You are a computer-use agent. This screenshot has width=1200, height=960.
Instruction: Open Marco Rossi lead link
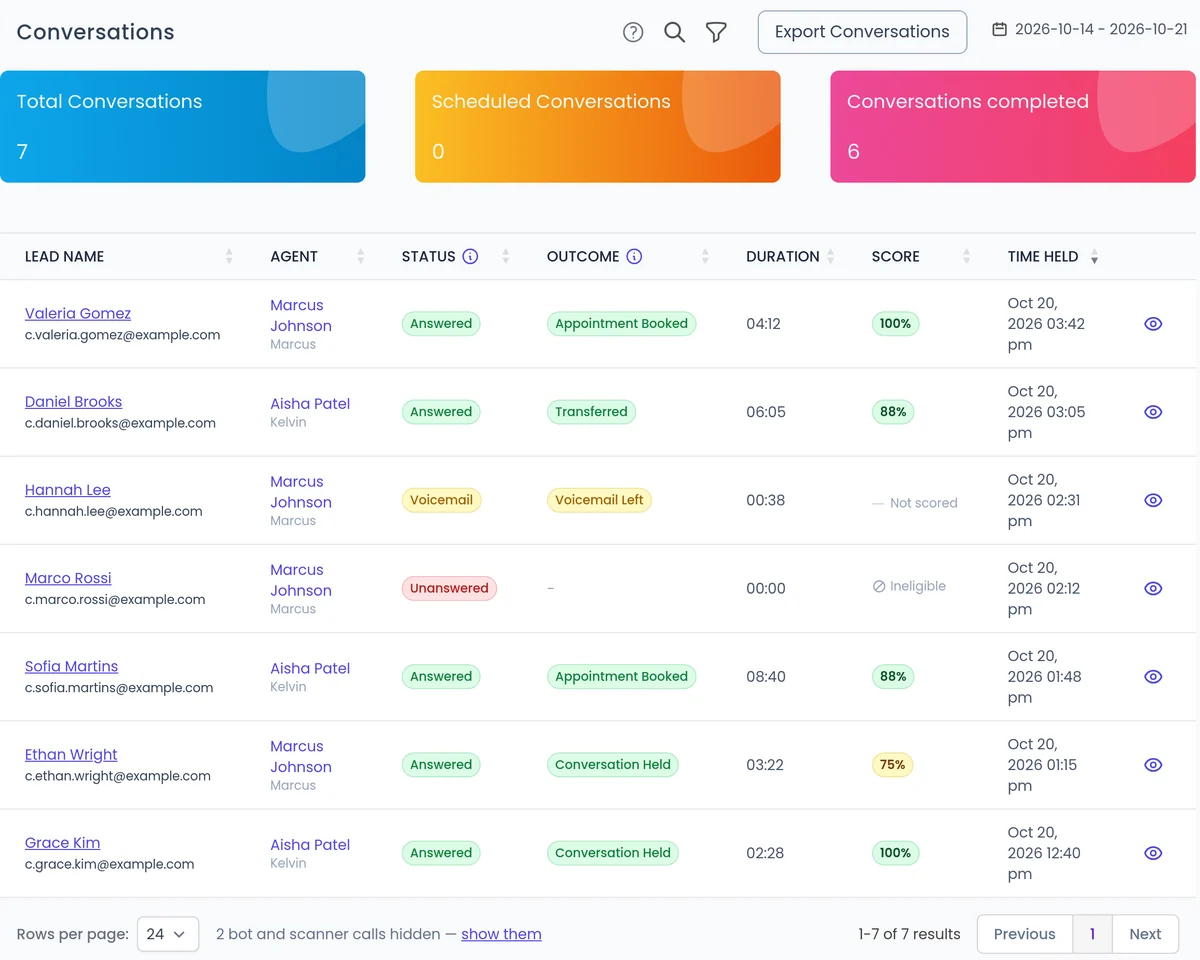pos(68,578)
